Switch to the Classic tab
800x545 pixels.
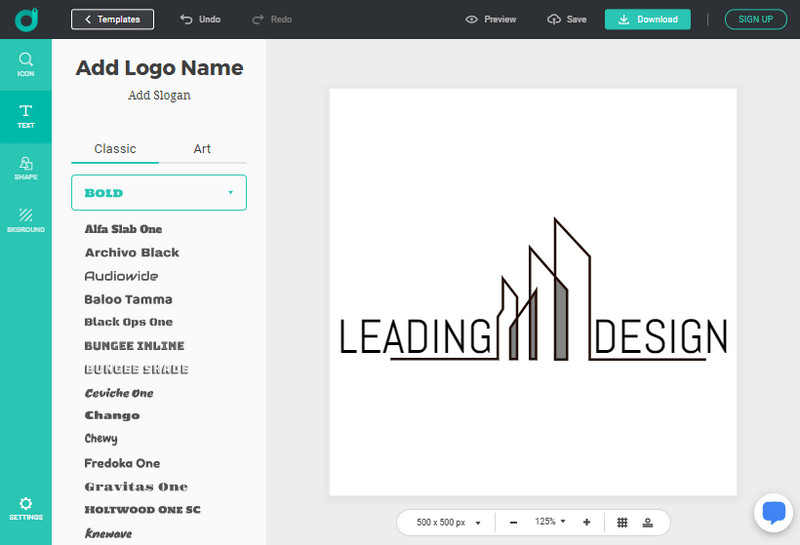point(115,149)
